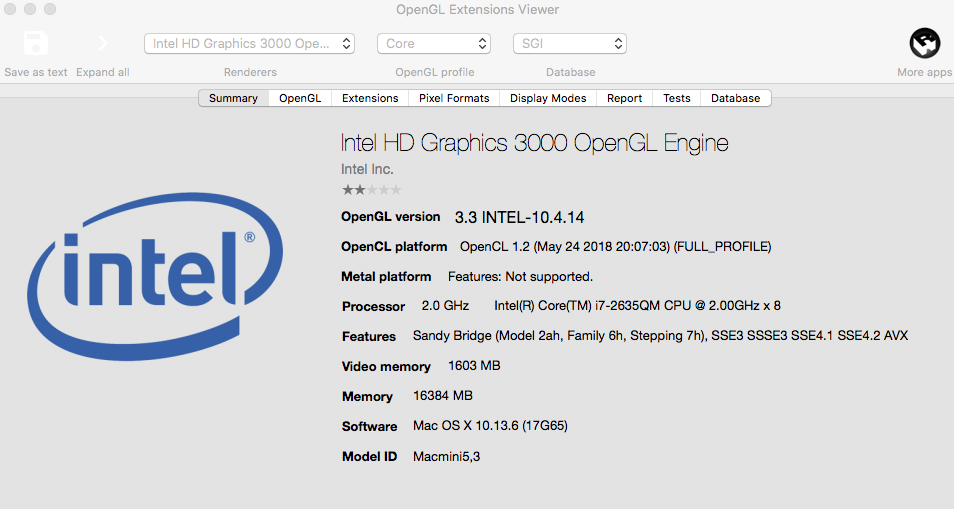
Task: Click the Software value Mac OS X 10.13.6
Action: [x=490, y=426]
